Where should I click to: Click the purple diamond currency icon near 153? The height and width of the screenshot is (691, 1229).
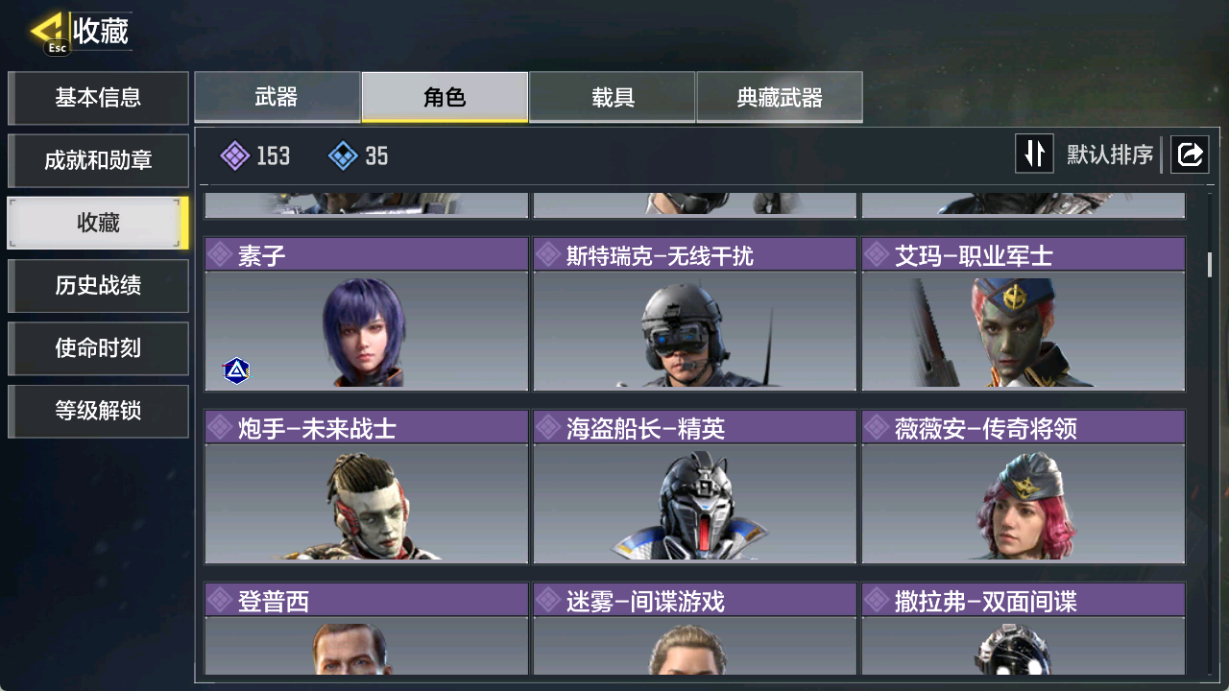pos(235,156)
